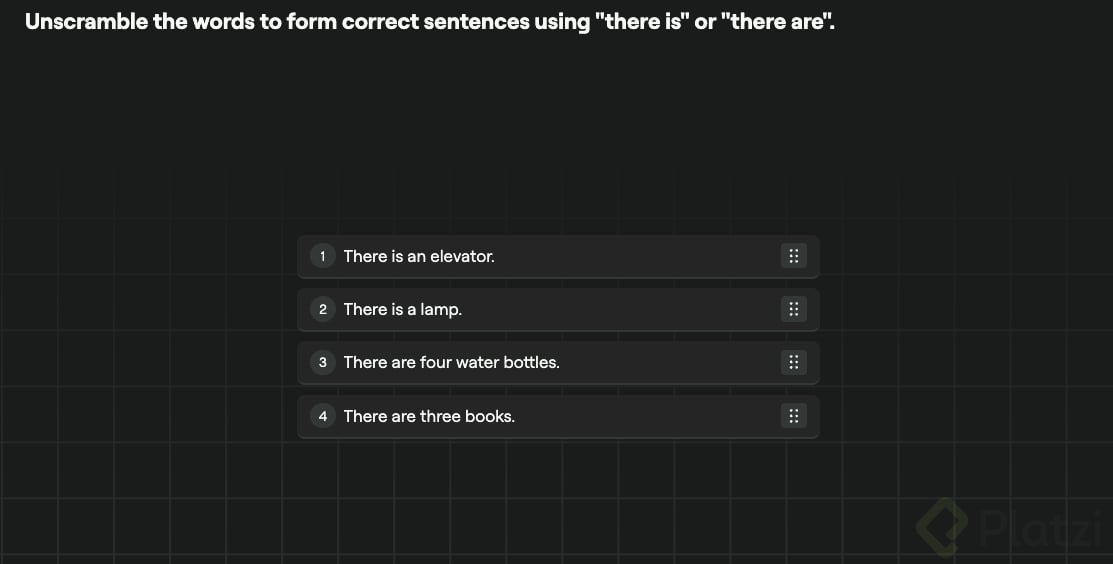Click drag handle for "There is an elevator"

pos(792,256)
